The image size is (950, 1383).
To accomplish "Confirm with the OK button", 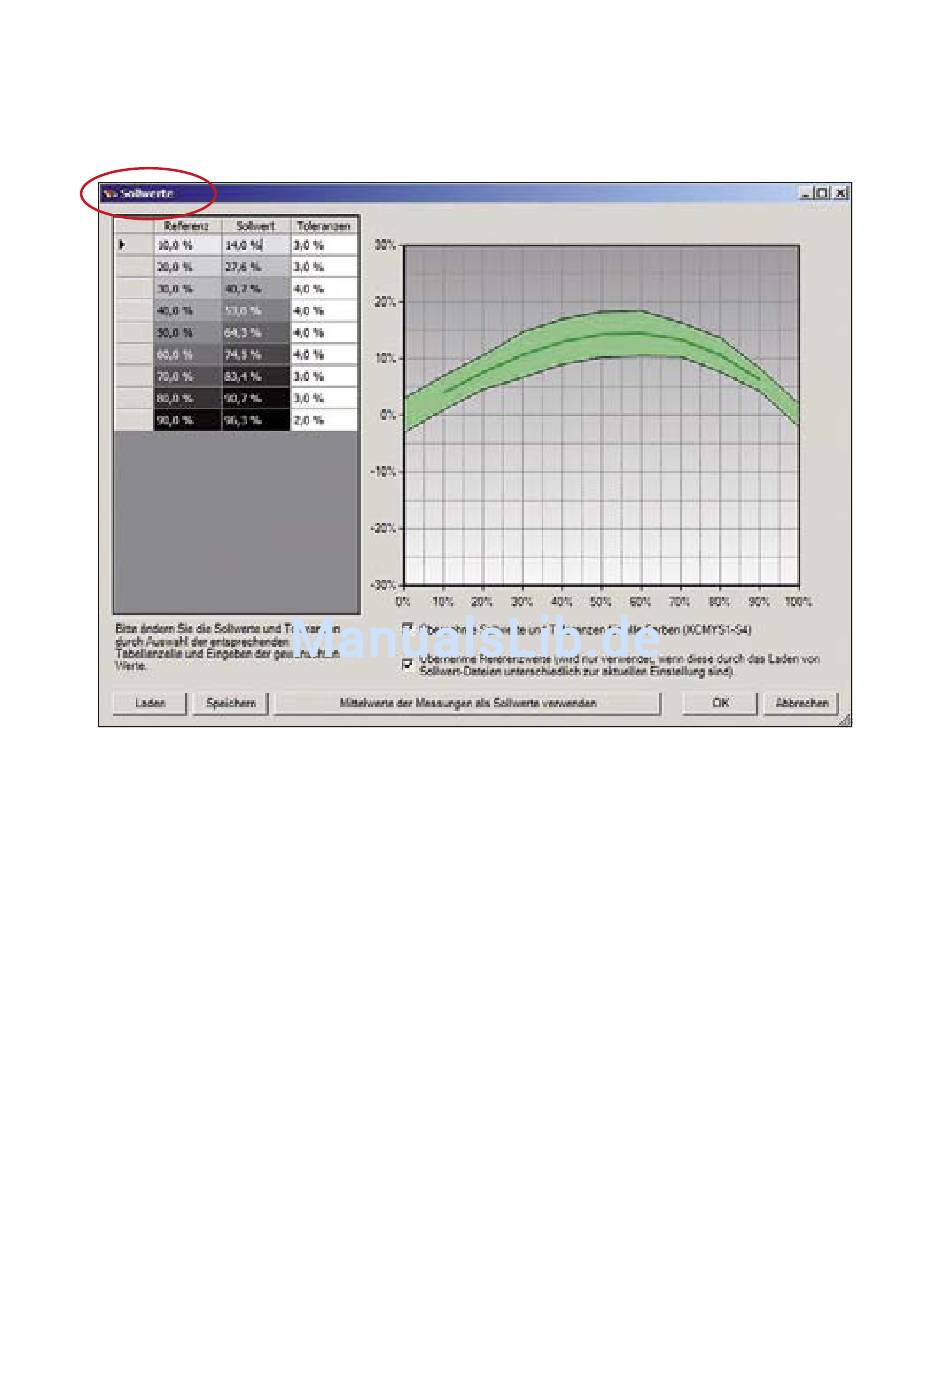I will tap(720, 703).
